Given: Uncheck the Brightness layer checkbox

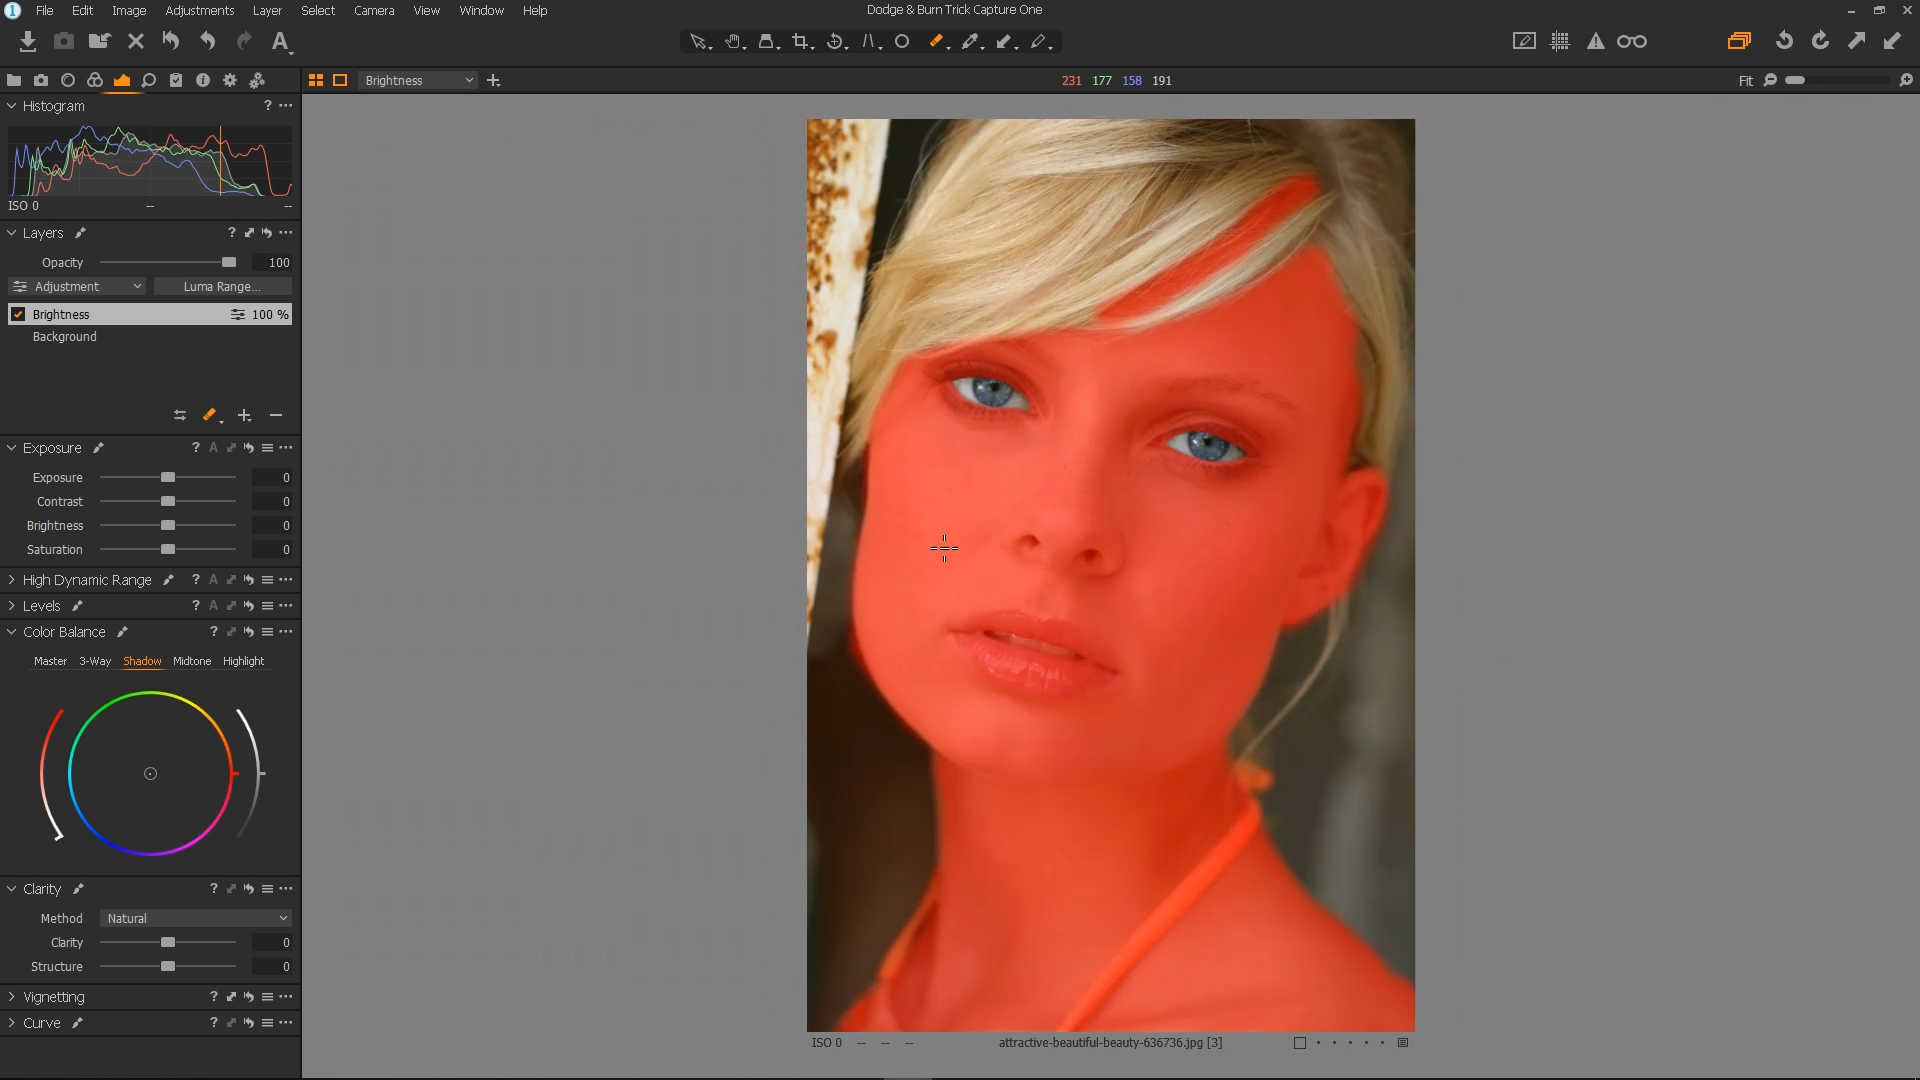Looking at the screenshot, I should (18, 314).
